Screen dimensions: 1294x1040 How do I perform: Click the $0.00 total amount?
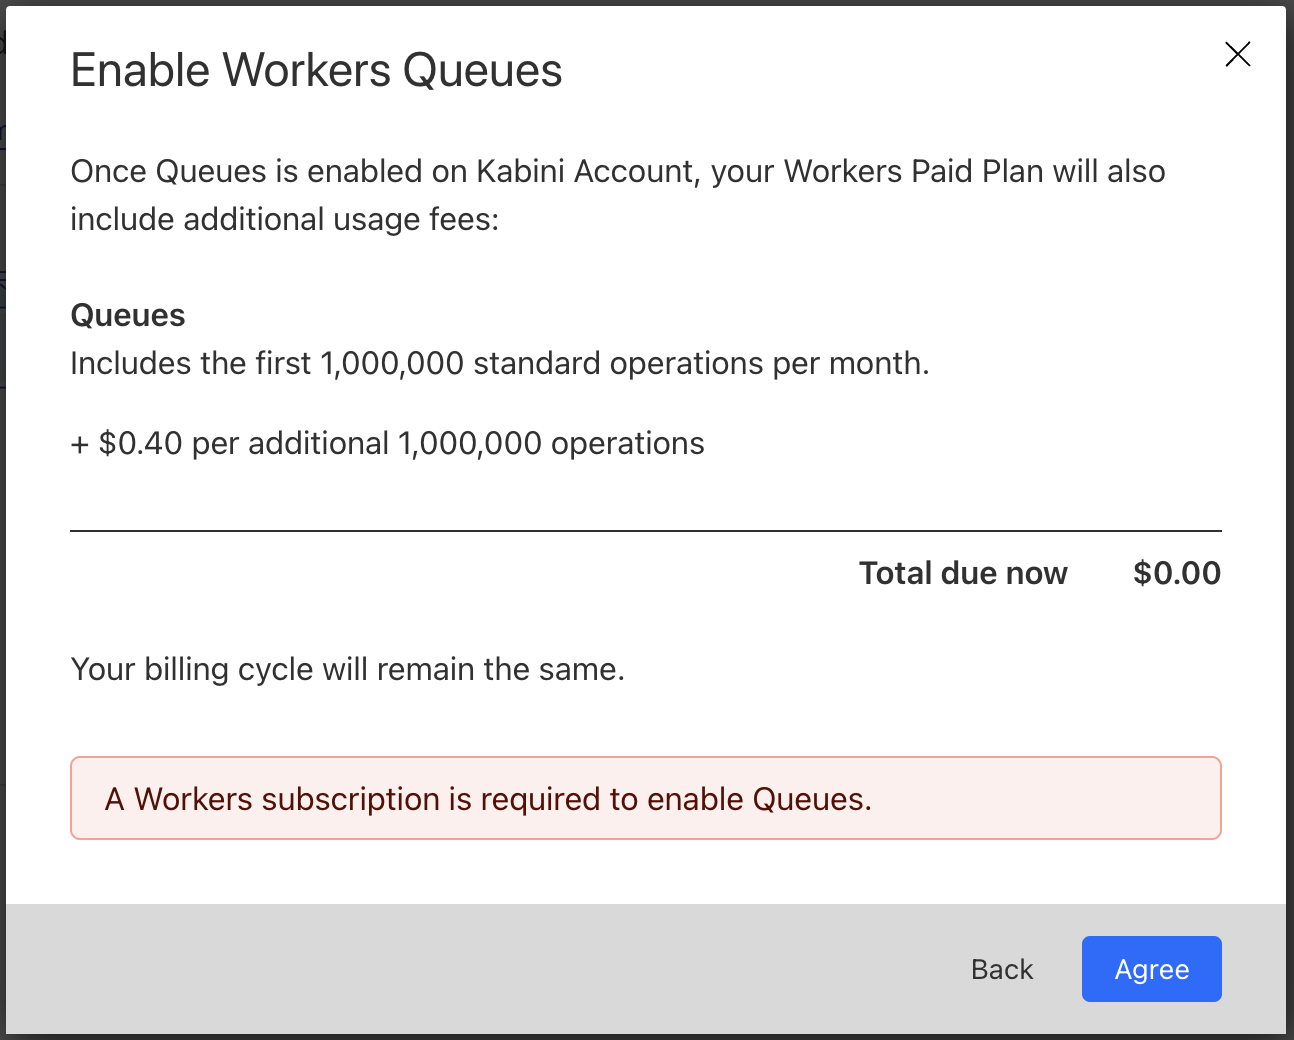point(1176,573)
